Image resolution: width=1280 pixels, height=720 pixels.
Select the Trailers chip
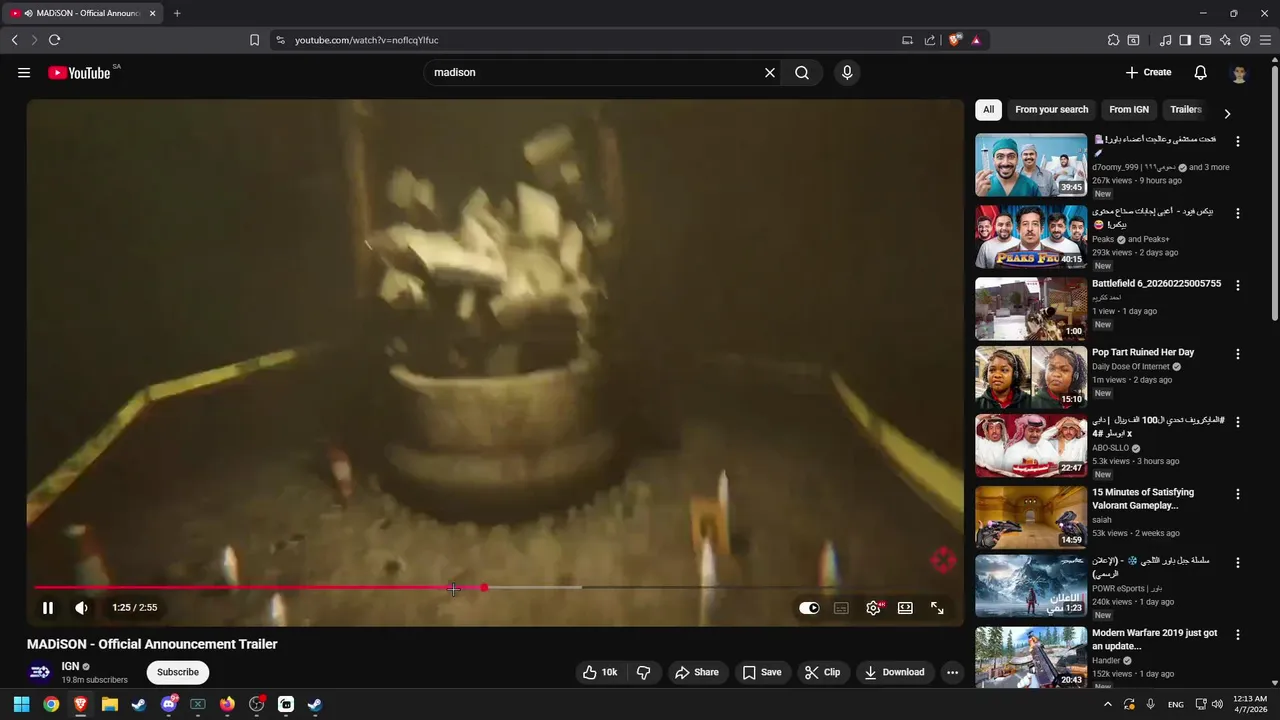tap(1185, 110)
